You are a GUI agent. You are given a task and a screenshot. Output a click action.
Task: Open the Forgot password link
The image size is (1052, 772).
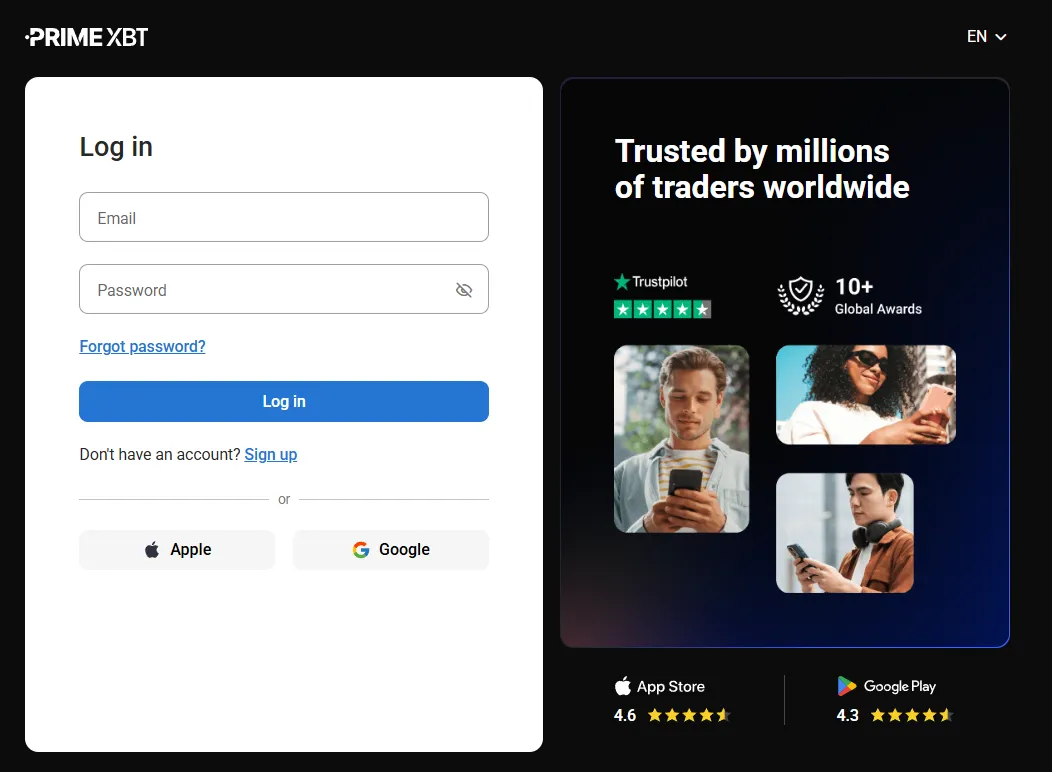coord(142,346)
